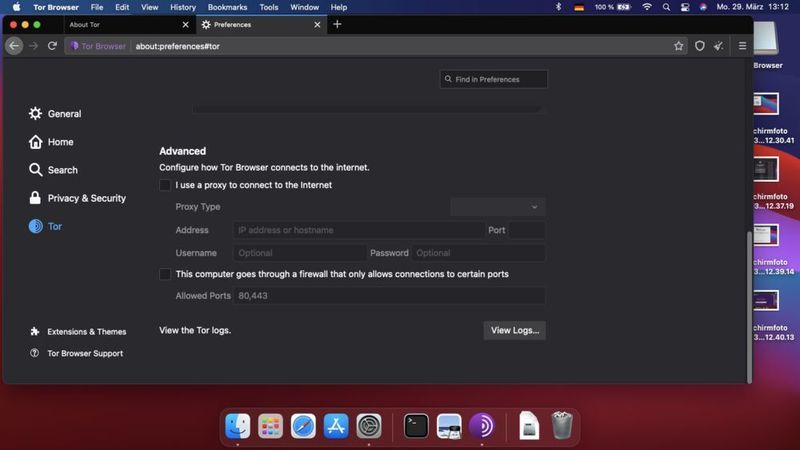Viewport: 800px width, 450px height.
Task: Click the View Logs button
Action: pyautogui.click(x=514, y=331)
